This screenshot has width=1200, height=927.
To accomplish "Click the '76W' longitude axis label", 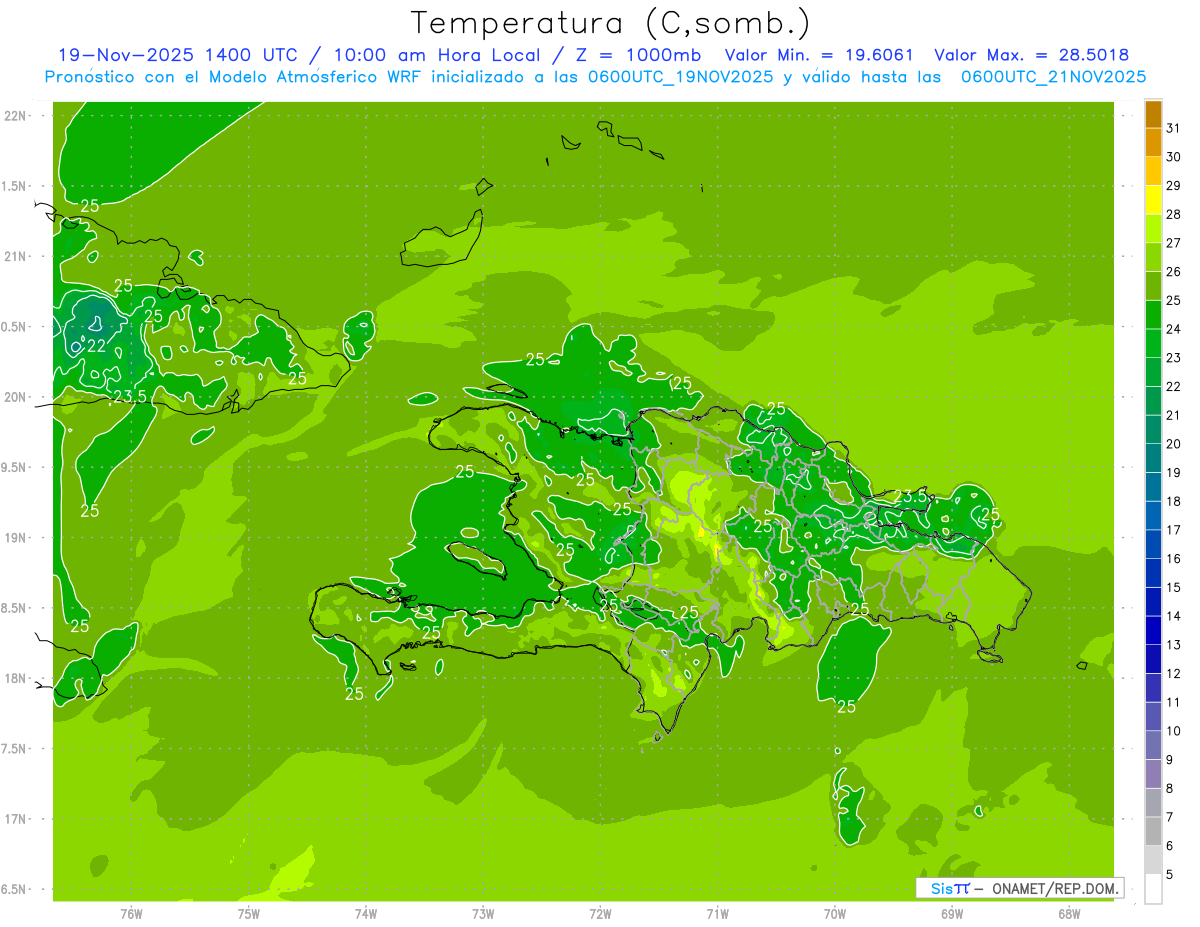I will click(131, 913).
